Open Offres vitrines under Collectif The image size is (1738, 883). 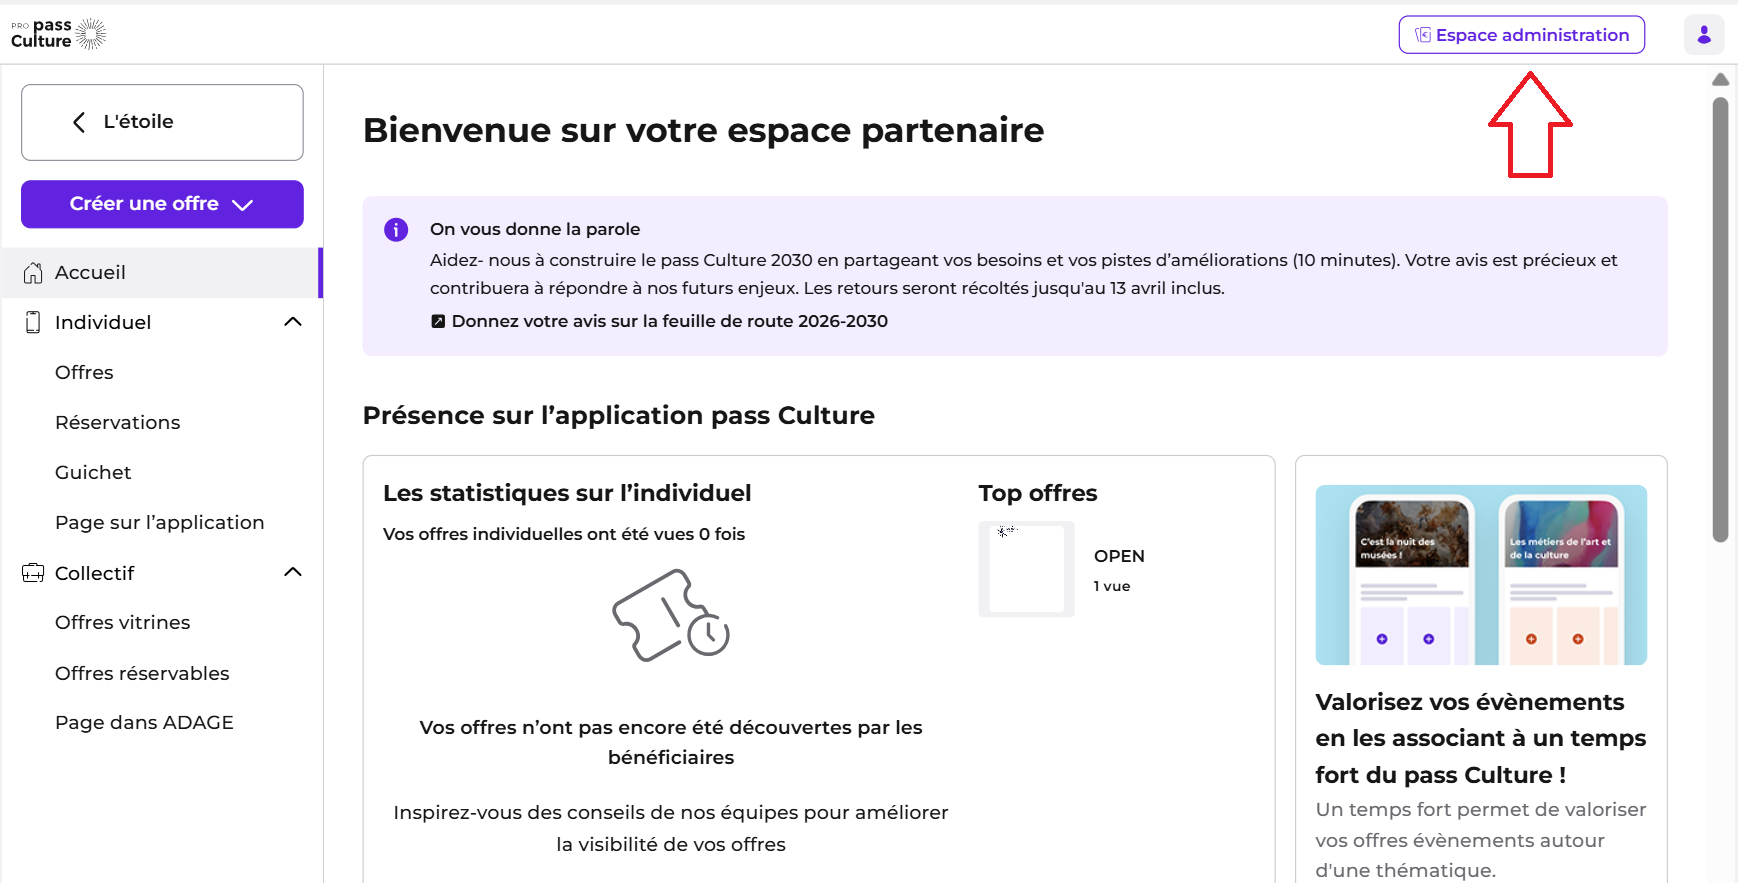coord(123,622)
